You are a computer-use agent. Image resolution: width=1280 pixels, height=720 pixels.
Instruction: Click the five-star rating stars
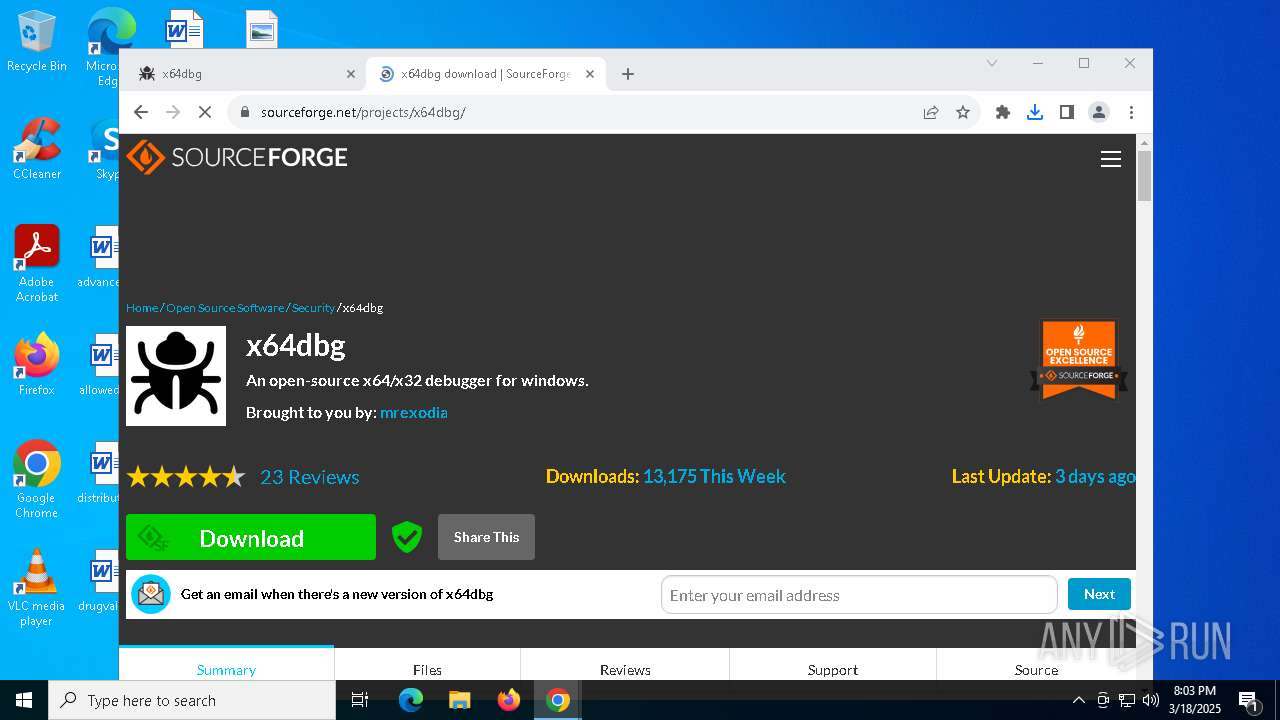(185, 477)
